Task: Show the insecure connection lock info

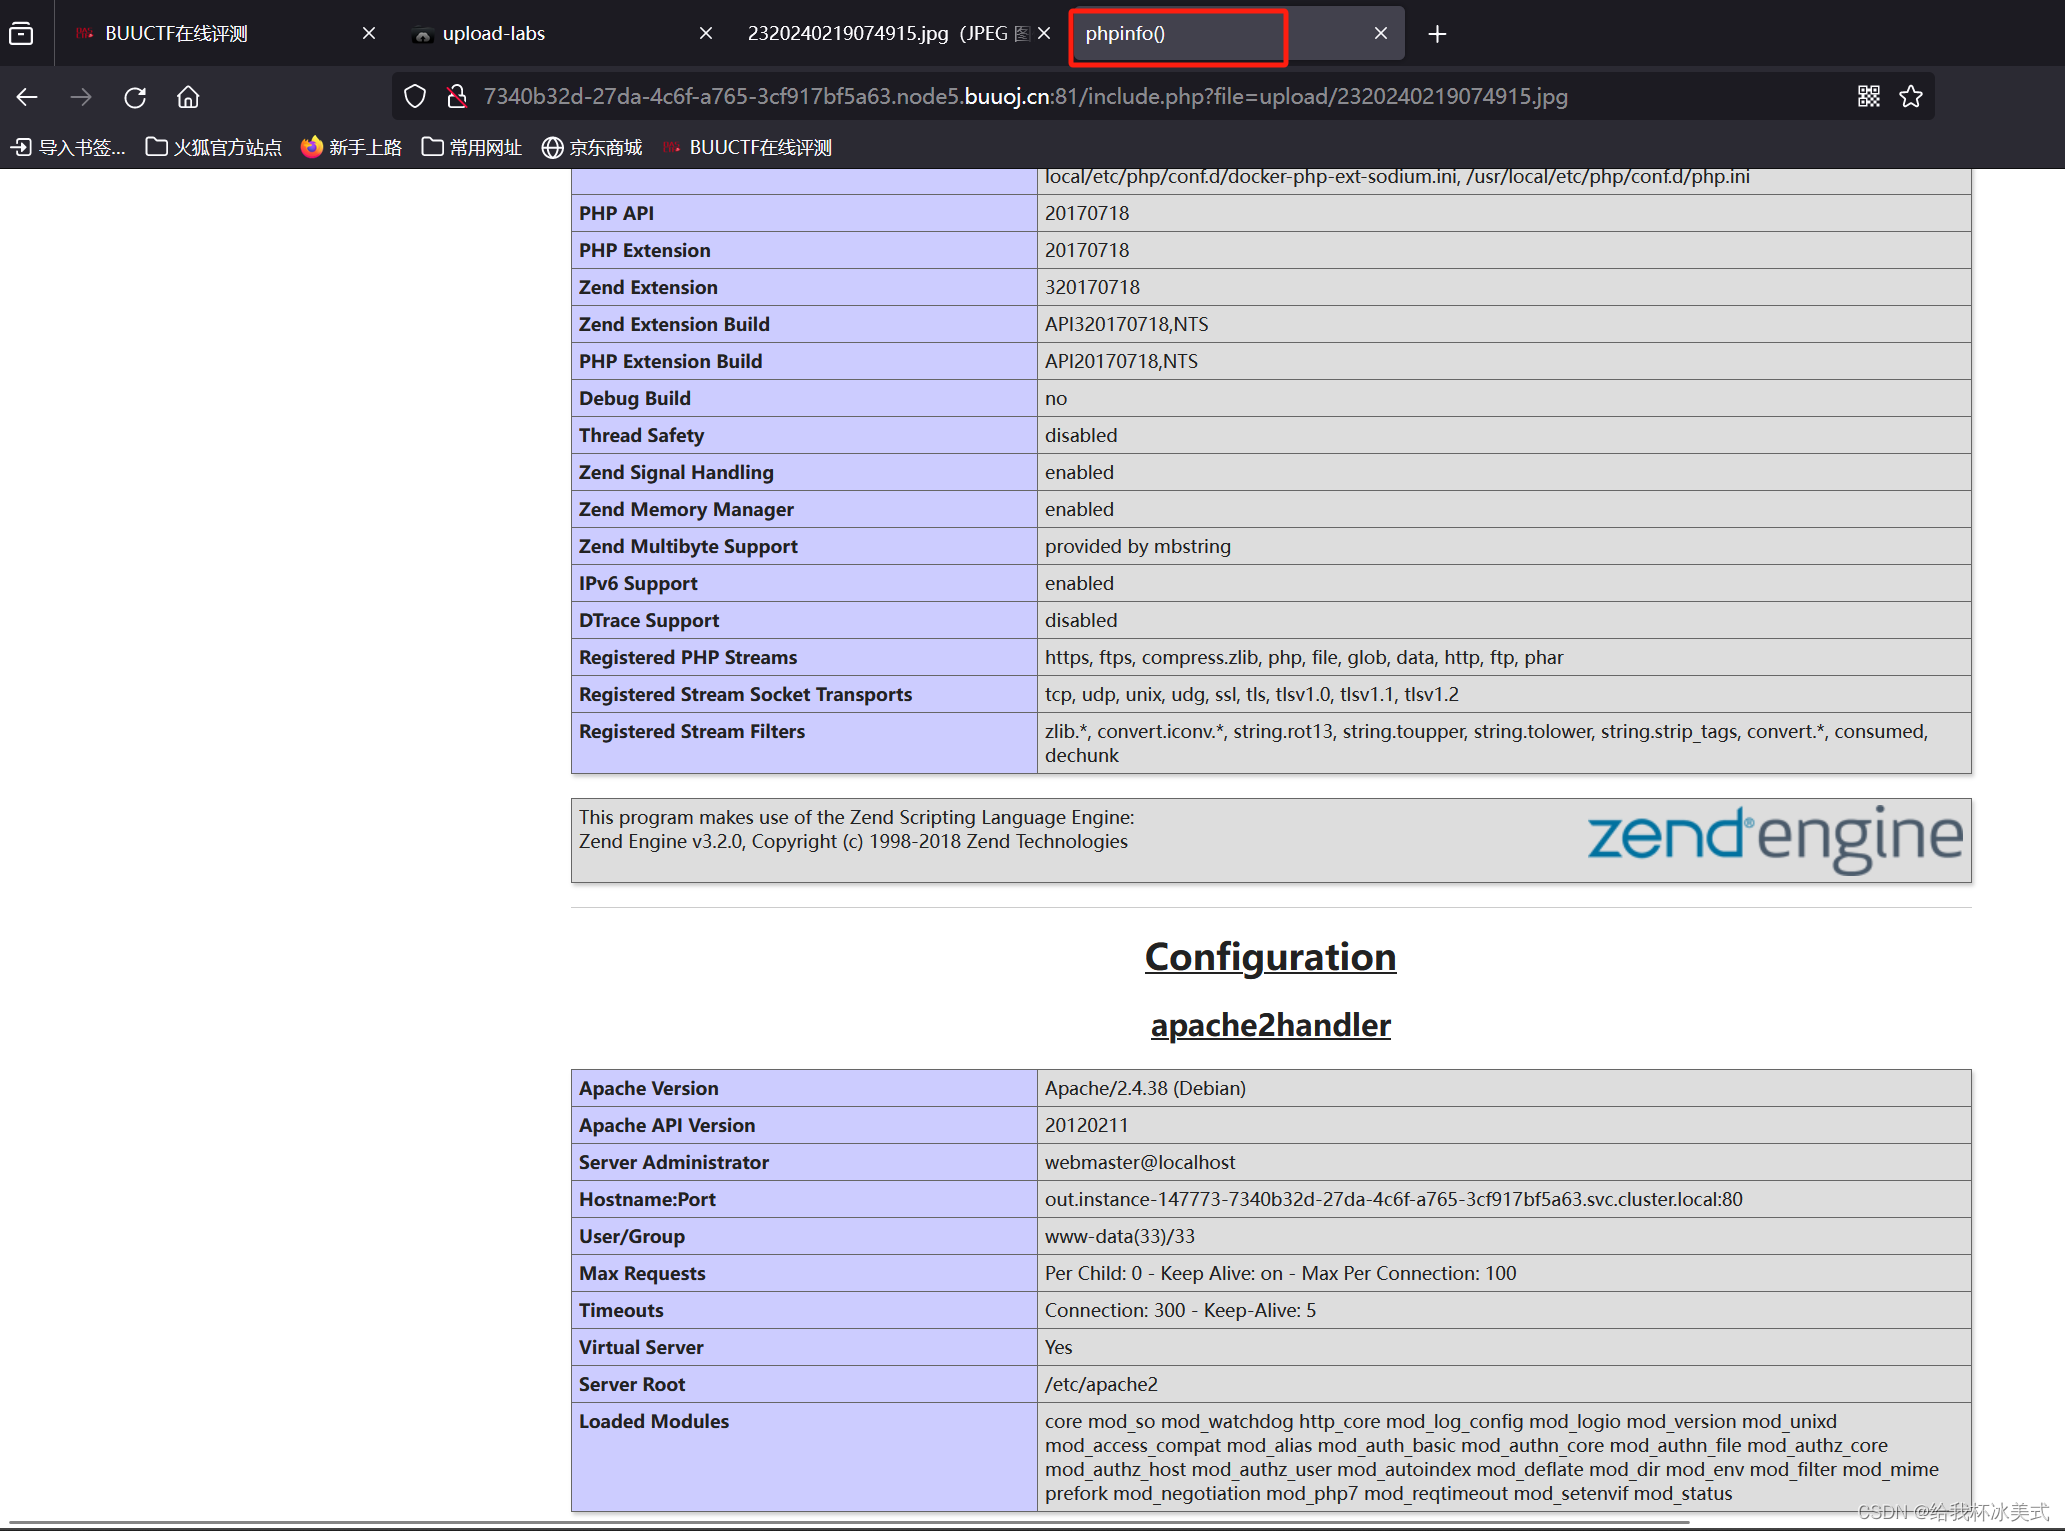Action: click(457, 96)
